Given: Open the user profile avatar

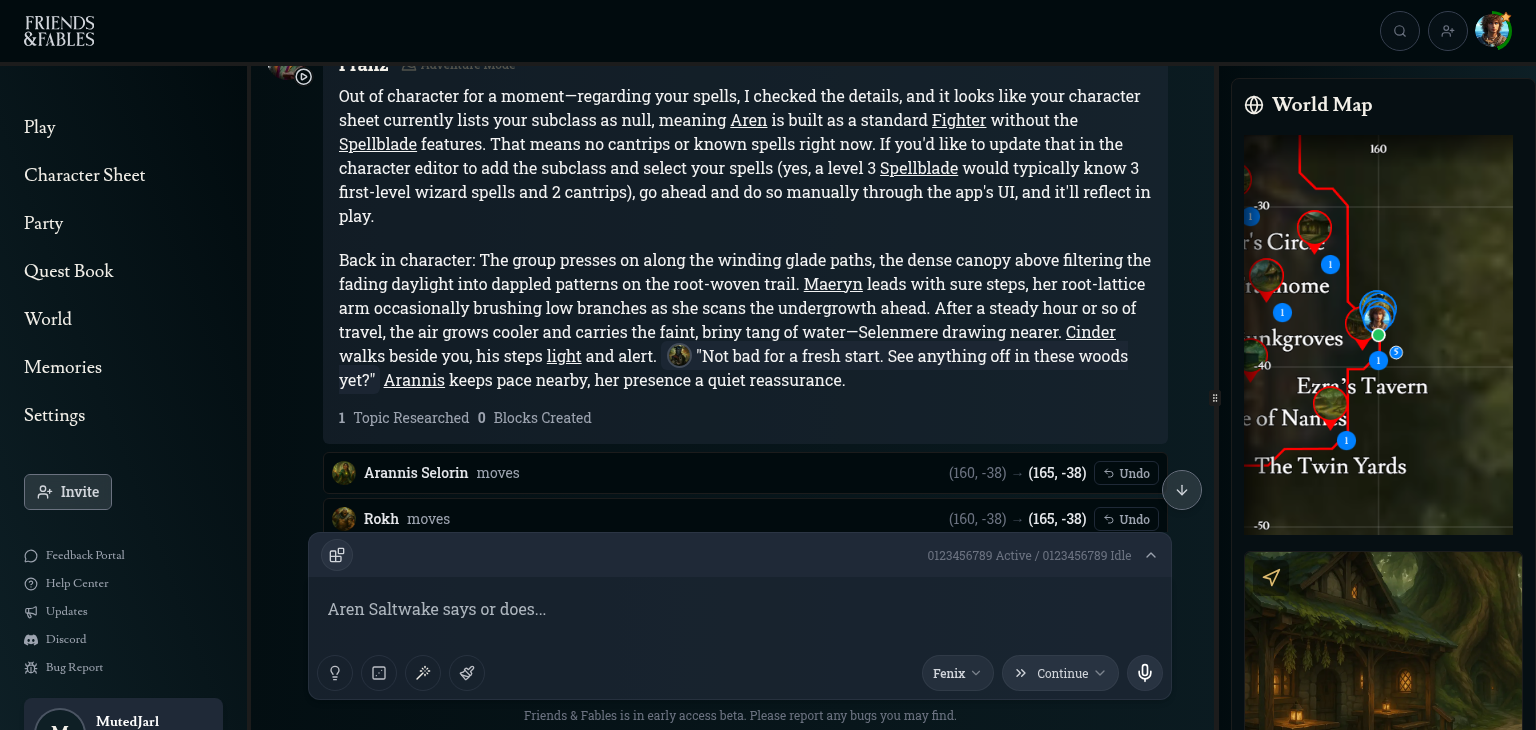Looking at the screenshot, I should [1493, 31].
